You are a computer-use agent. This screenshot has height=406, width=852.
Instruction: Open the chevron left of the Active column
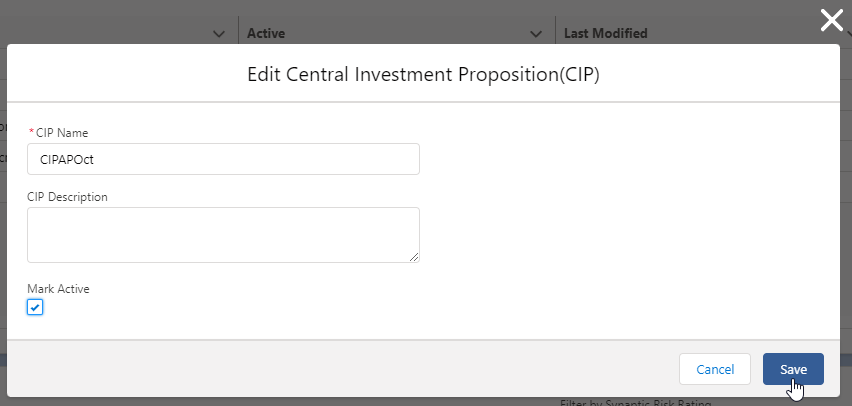coord(219,34)
